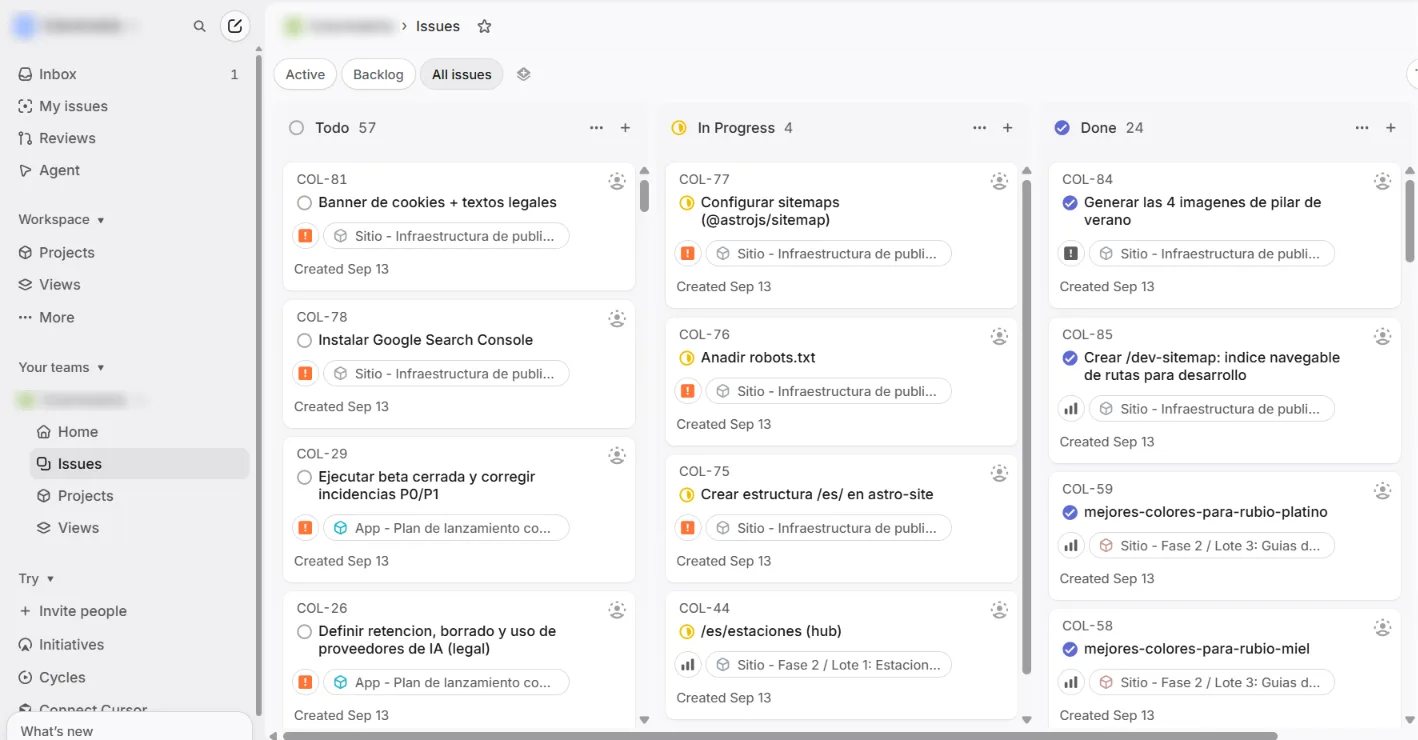Click priority bars icon on COL-44

coord(688,665)
